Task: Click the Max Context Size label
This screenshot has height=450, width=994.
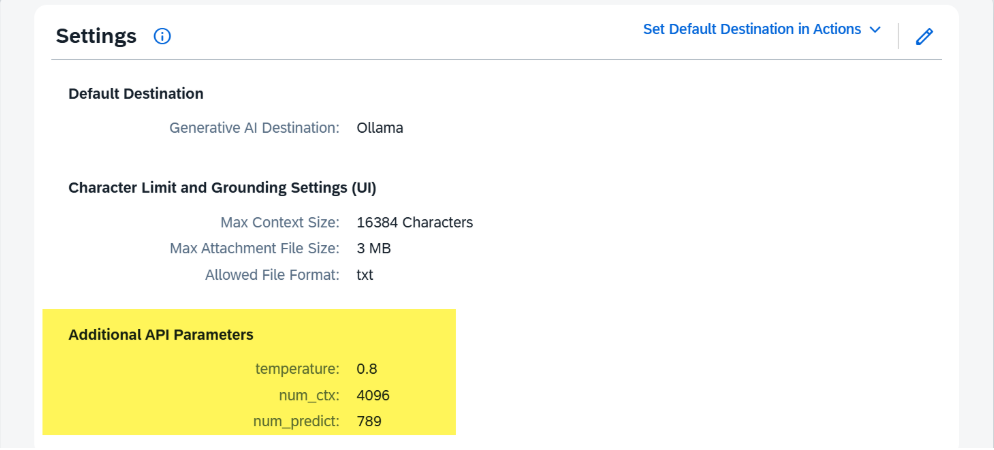Action: 280,222
